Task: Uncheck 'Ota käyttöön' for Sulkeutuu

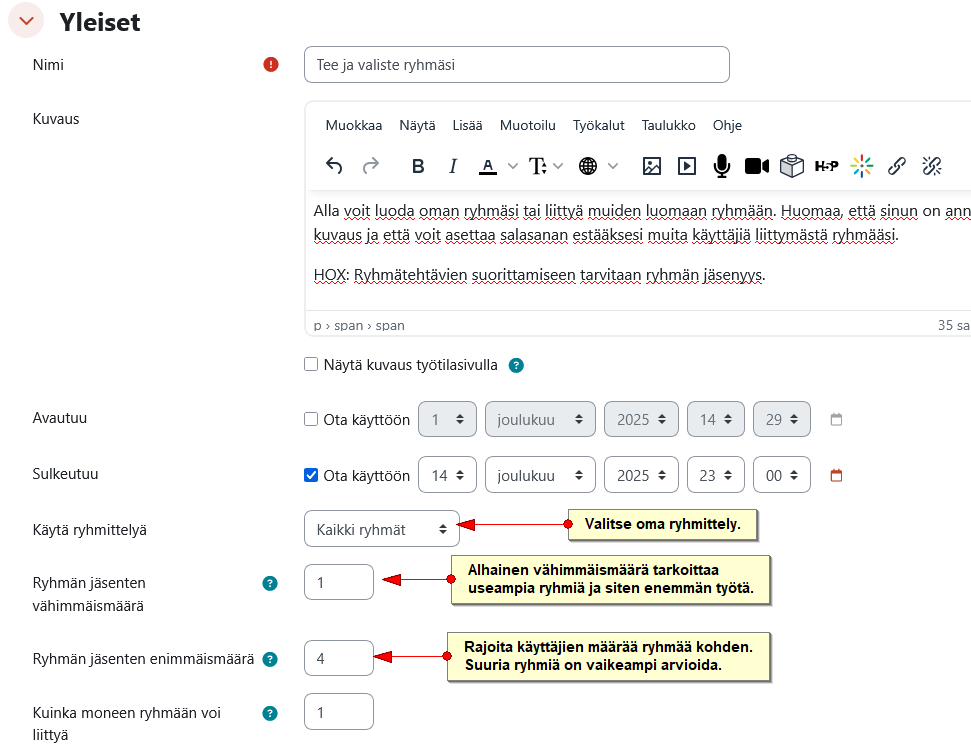Action: (x=311, y=475)
